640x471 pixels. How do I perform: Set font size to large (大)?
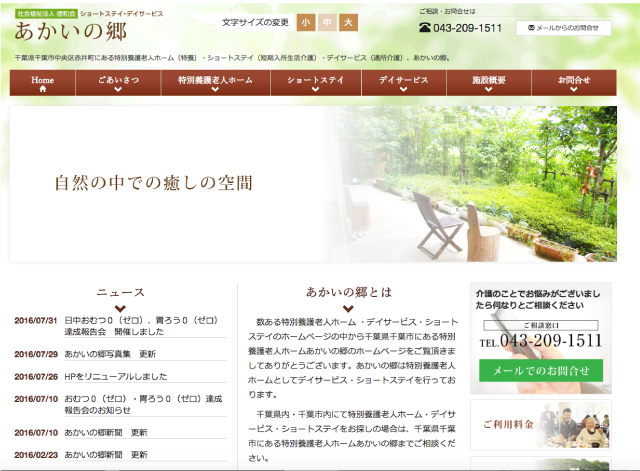click(x=348, y=22)
